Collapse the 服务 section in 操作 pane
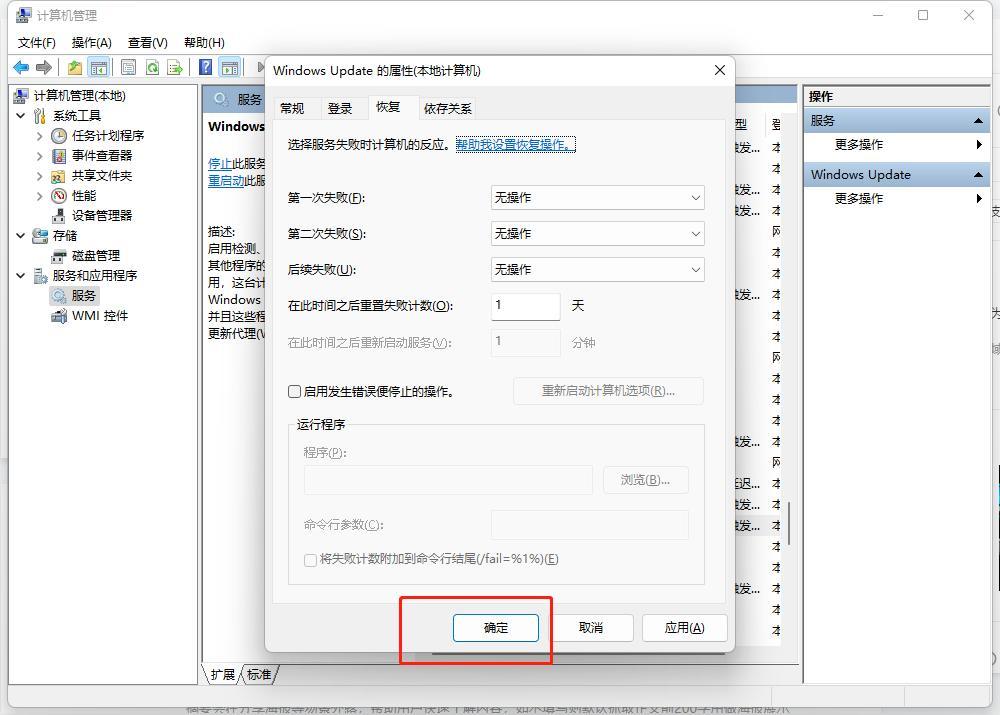 pos(978,121)
